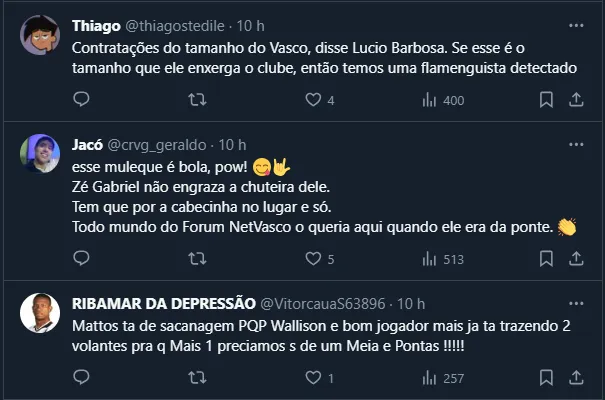Image resolution: width=605 pixels, height=400 pixels.
Task: Reply to RIBAMAR DA DEPRESSÃO's tweet
Action: point(82,378)
